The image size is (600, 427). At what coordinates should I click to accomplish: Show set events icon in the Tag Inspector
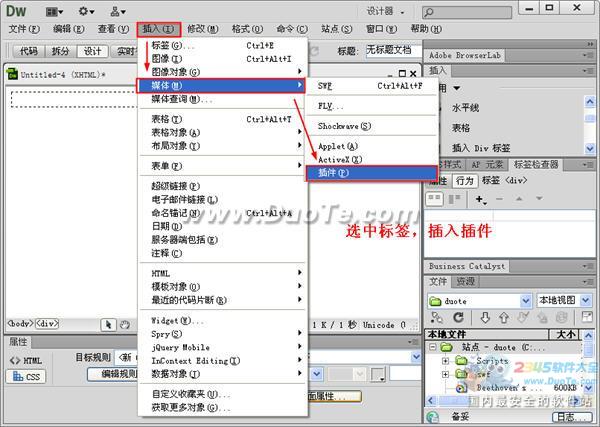[x=435, y=199]
